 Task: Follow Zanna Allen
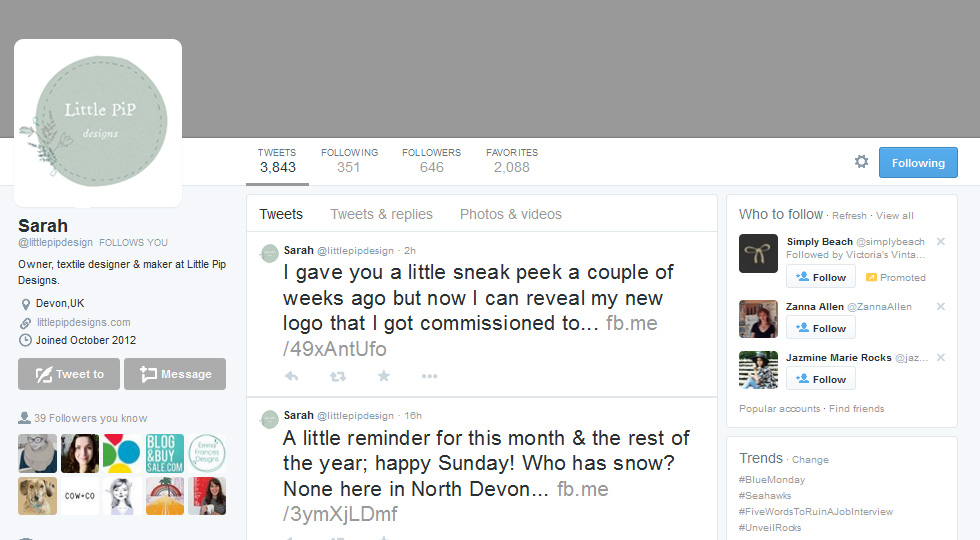coord(821,328)
